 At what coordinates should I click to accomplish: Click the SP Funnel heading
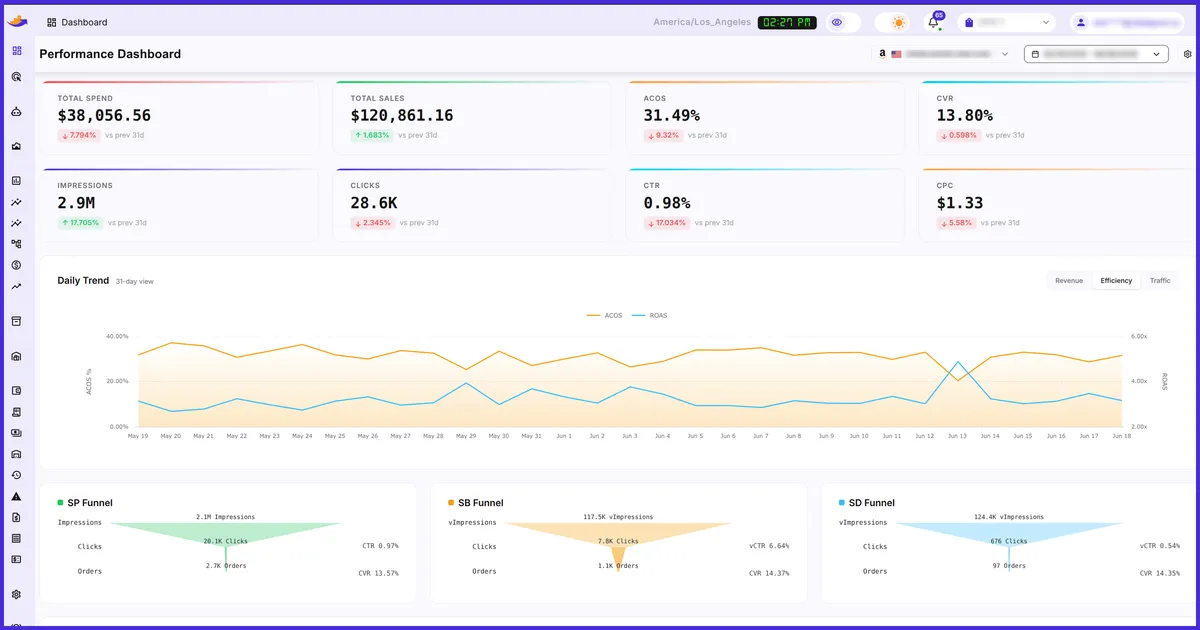tap(89, 503)
